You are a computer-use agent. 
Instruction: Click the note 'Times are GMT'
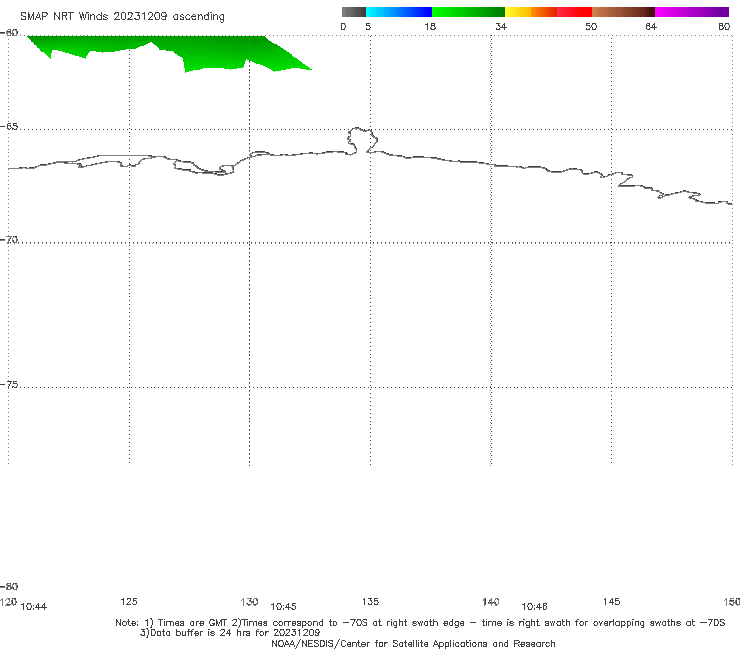tap(193, 623)
